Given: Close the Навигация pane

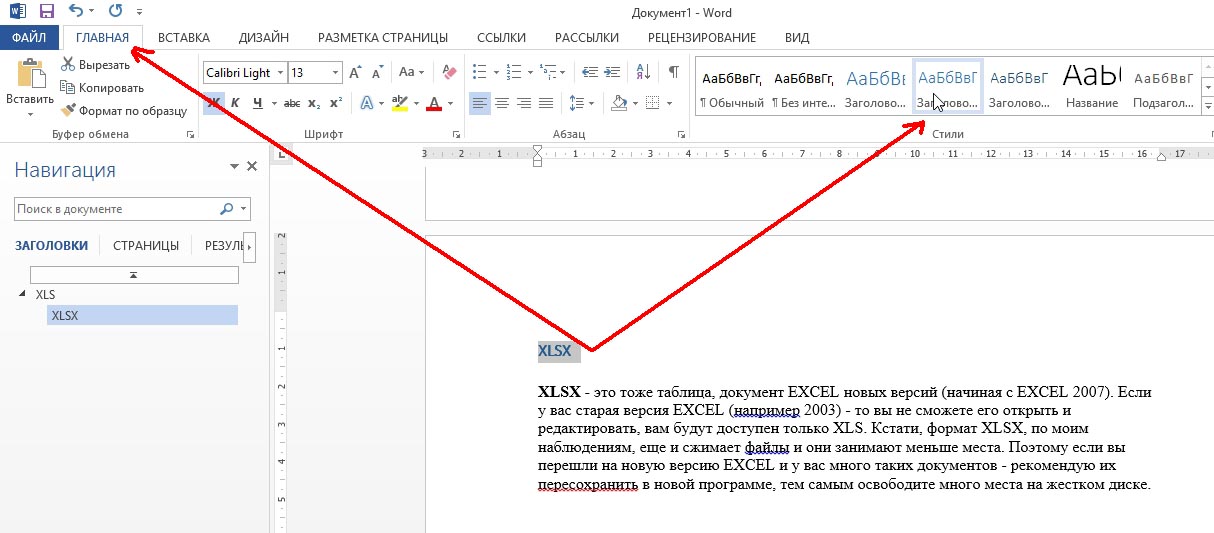Looking at the screenshot, I should [252, 167].
